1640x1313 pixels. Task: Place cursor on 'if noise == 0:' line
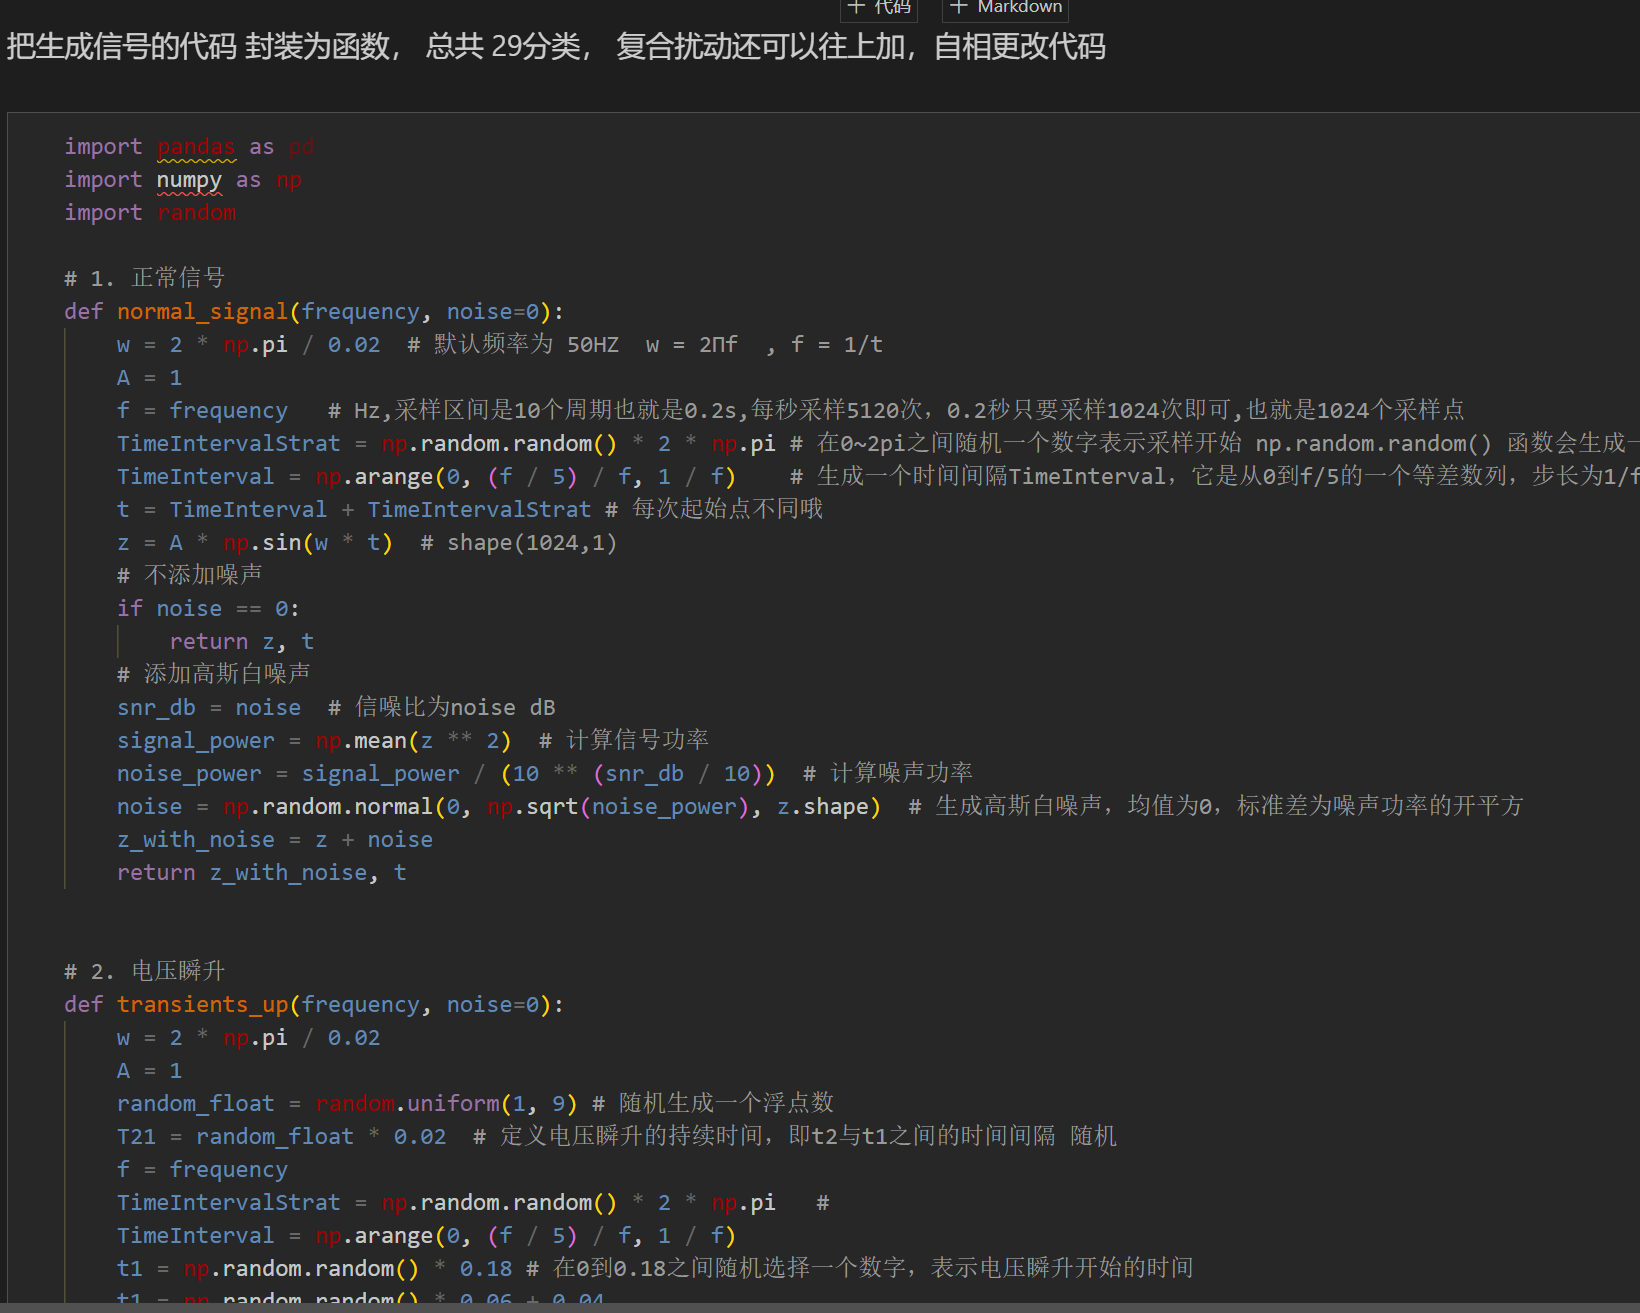[207, 609]
